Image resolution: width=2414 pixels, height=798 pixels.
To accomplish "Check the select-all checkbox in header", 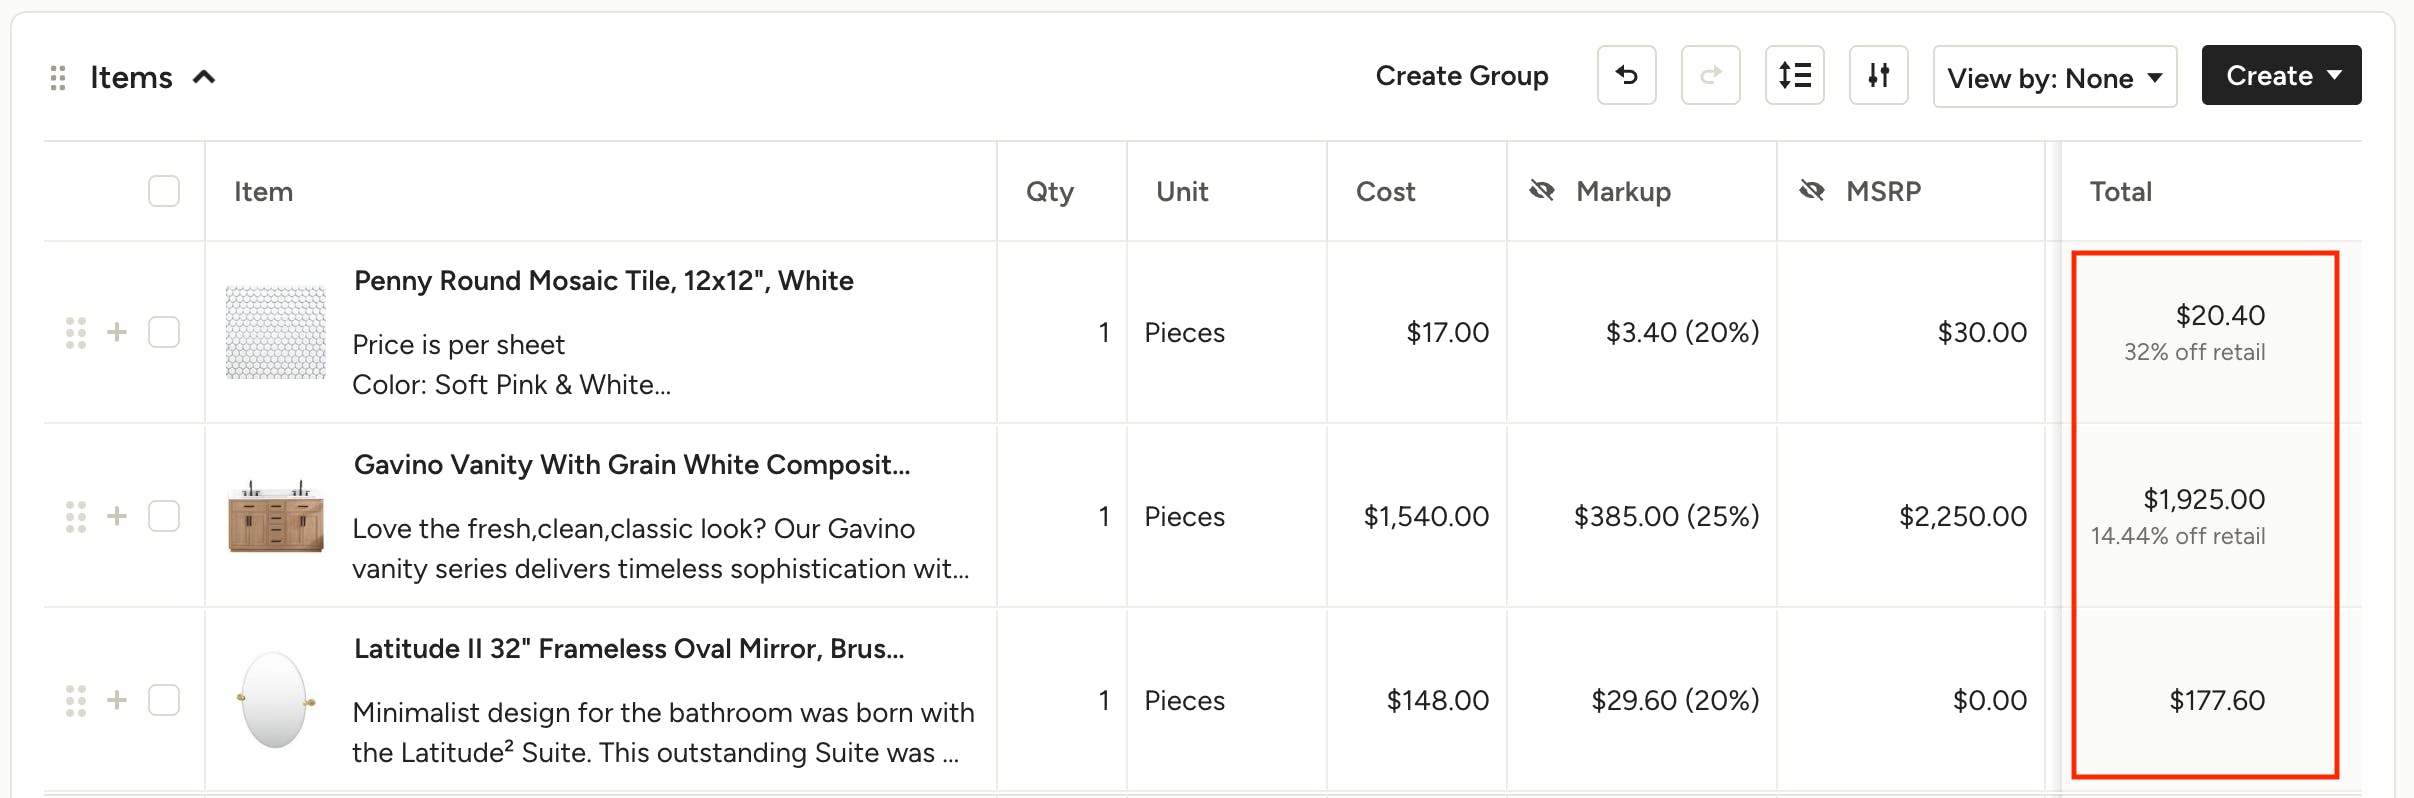I will (x=164, y=191).
